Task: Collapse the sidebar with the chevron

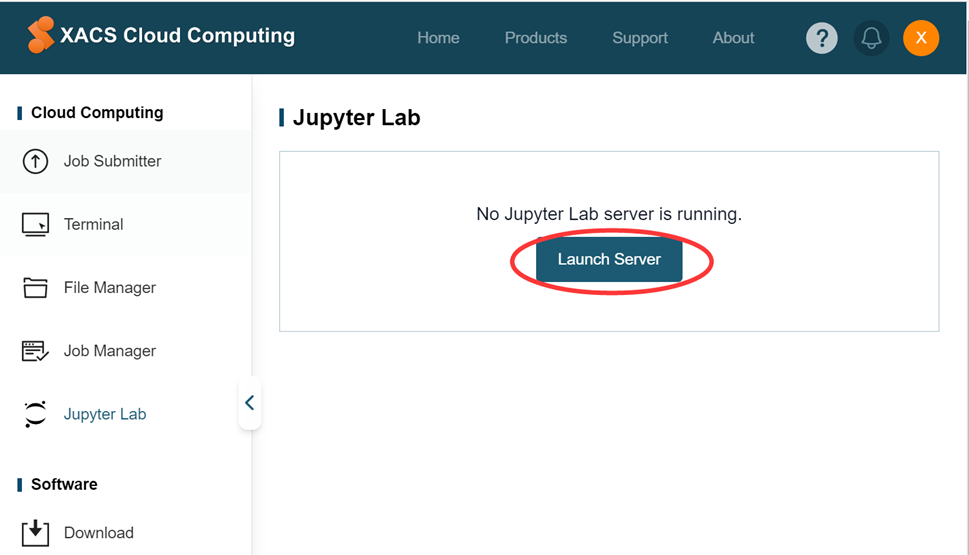Action: 250,403
